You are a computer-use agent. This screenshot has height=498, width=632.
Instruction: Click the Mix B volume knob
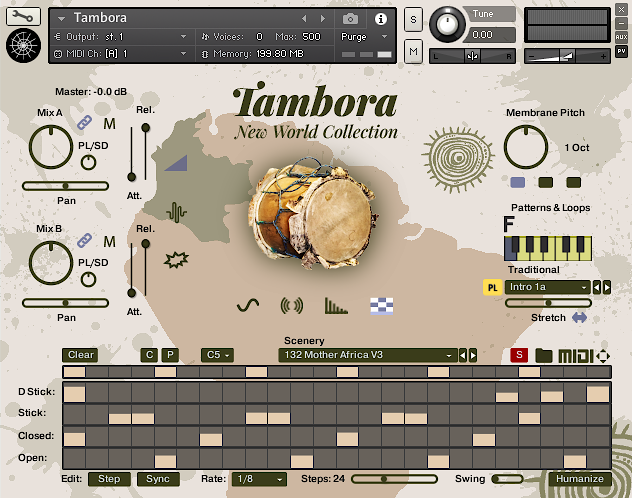51,264
